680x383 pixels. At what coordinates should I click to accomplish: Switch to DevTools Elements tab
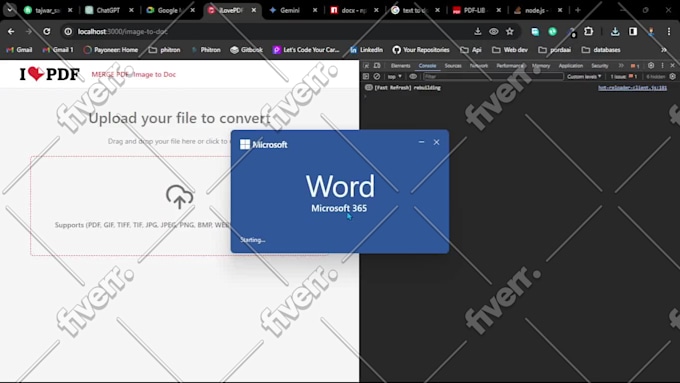point(400,65)
